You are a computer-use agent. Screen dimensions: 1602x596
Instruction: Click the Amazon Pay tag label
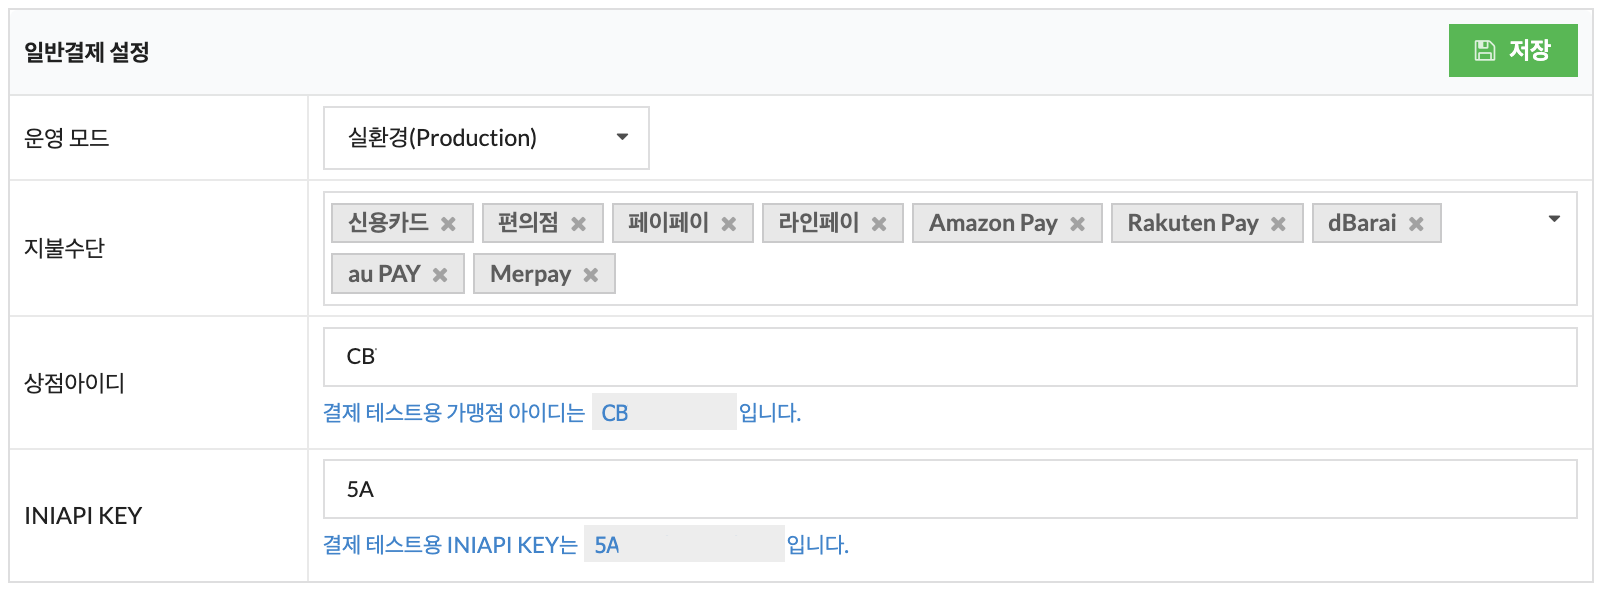993,223
